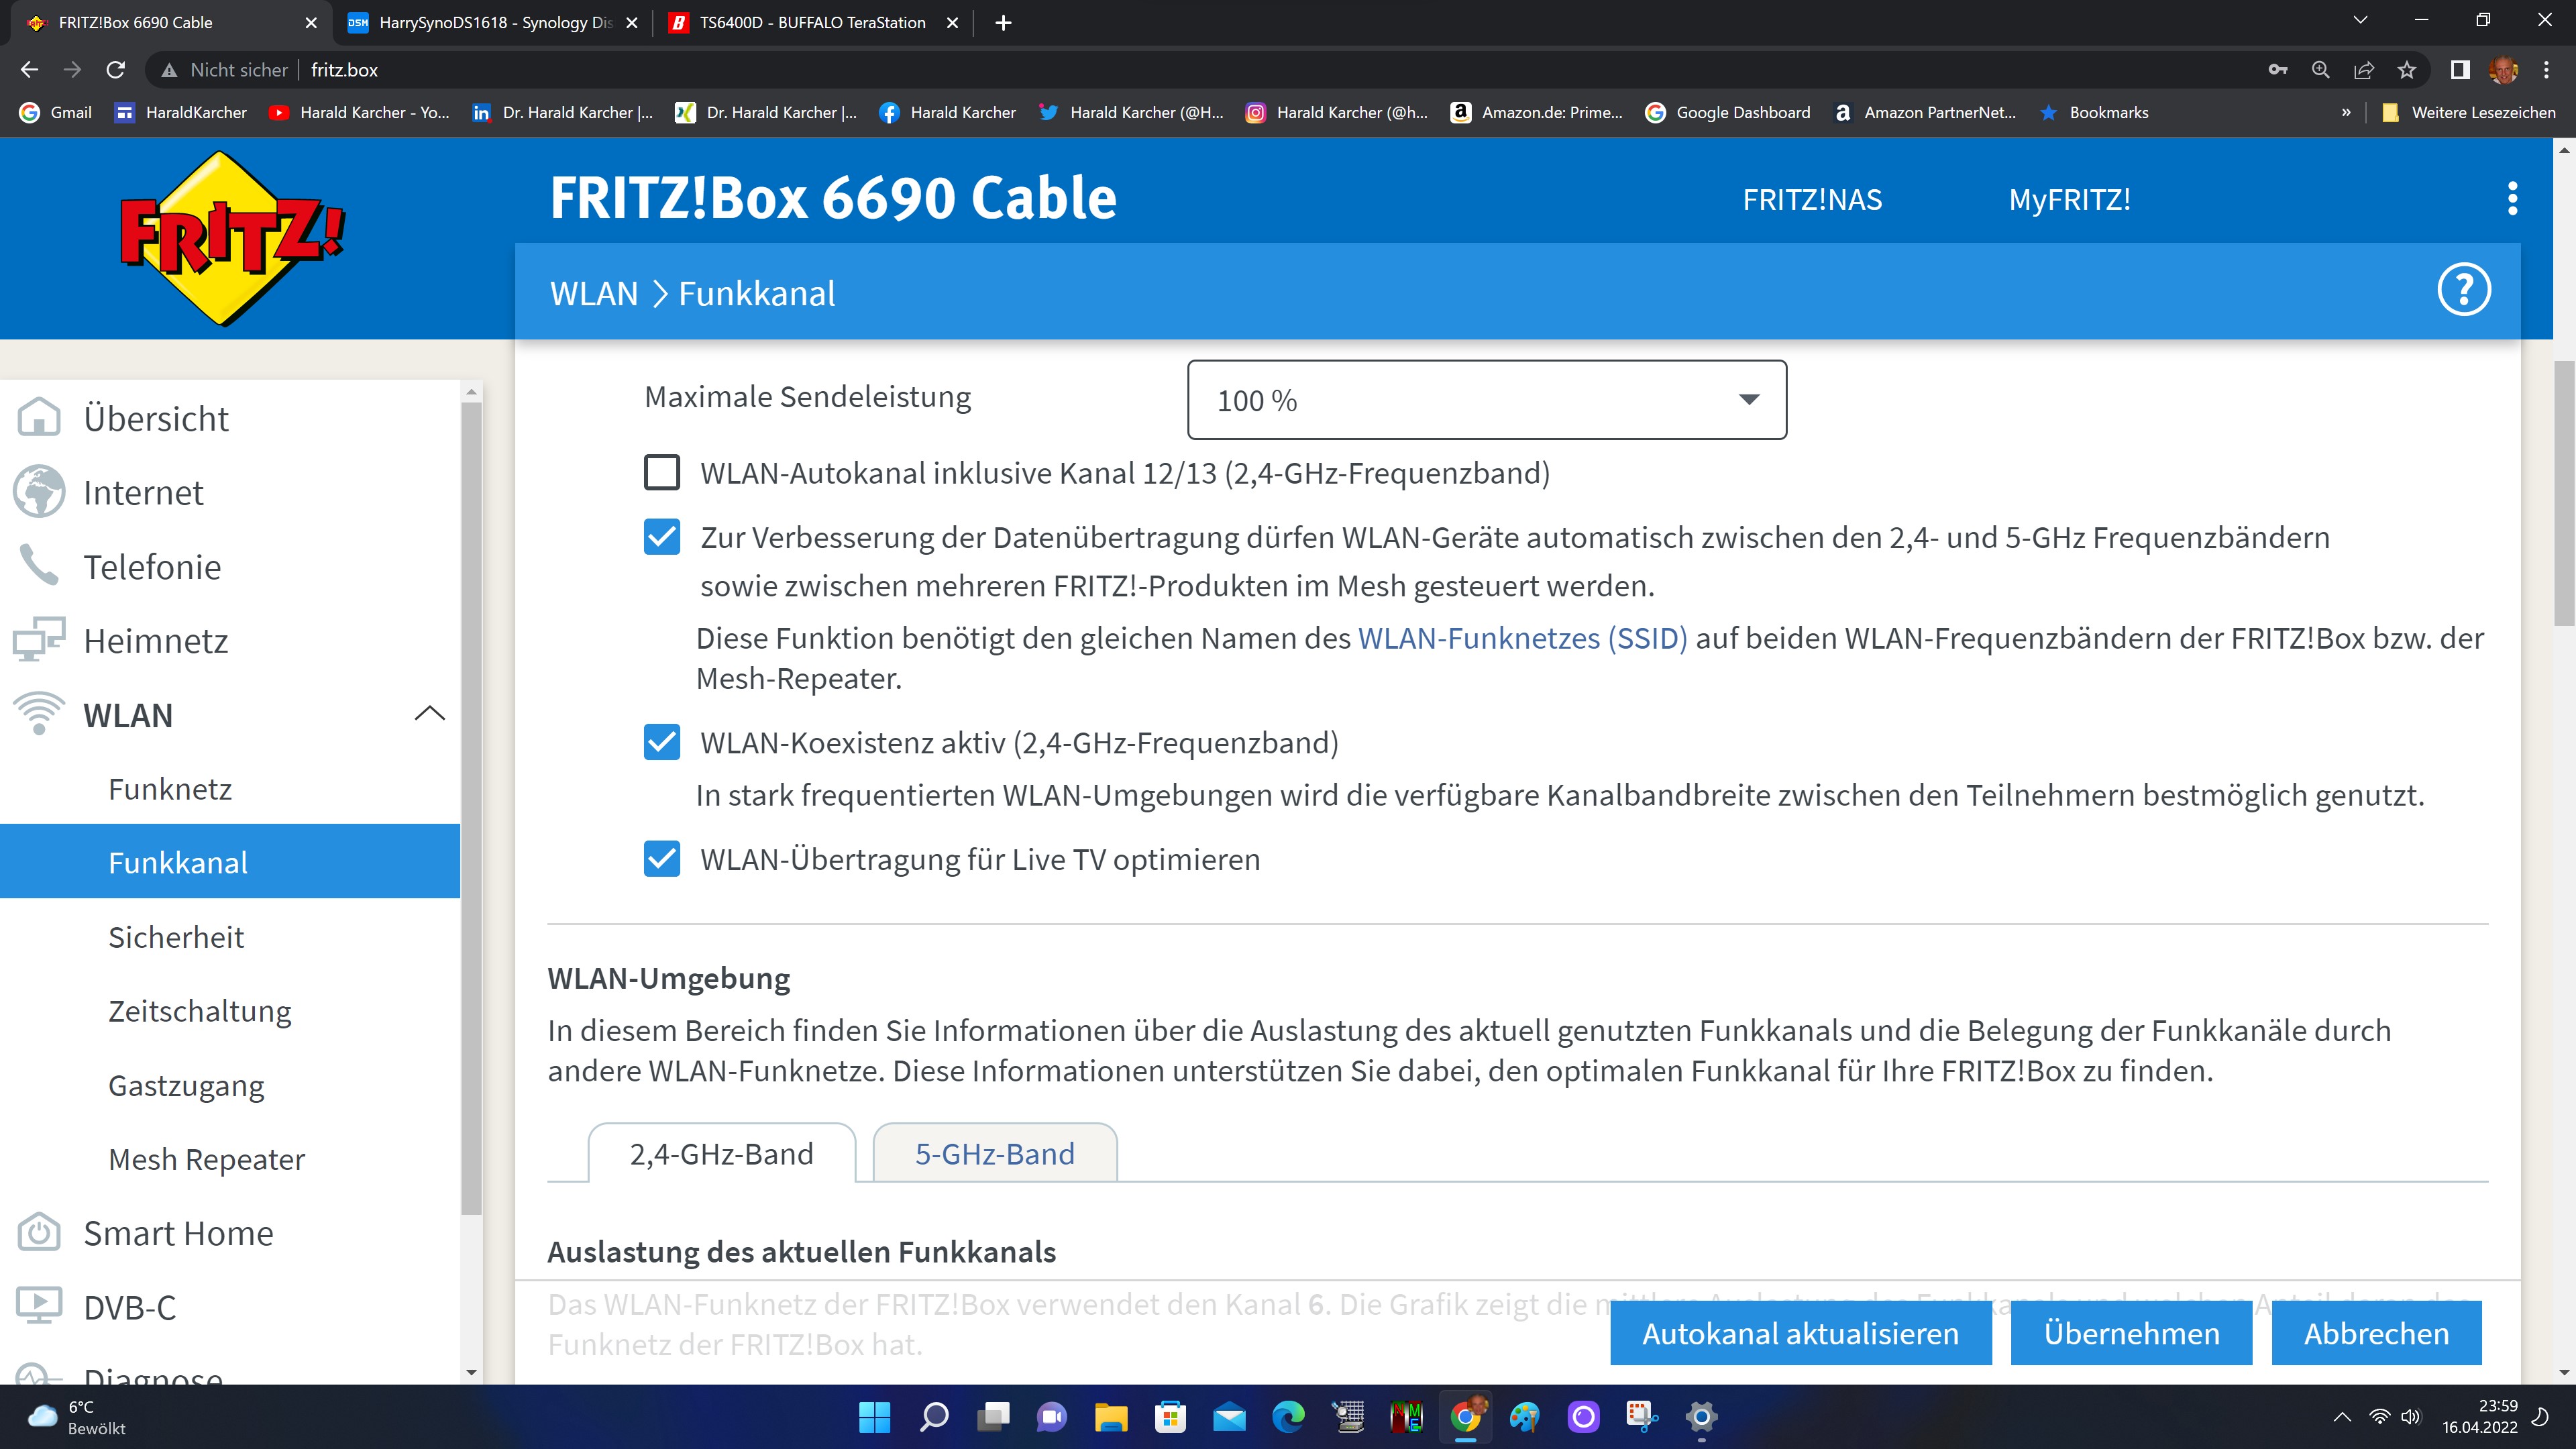This screenshot has height=1449, width=2576.
Task: Open Maximale Sendeleistung dropdown
Action: click(x=1486, y=400)
